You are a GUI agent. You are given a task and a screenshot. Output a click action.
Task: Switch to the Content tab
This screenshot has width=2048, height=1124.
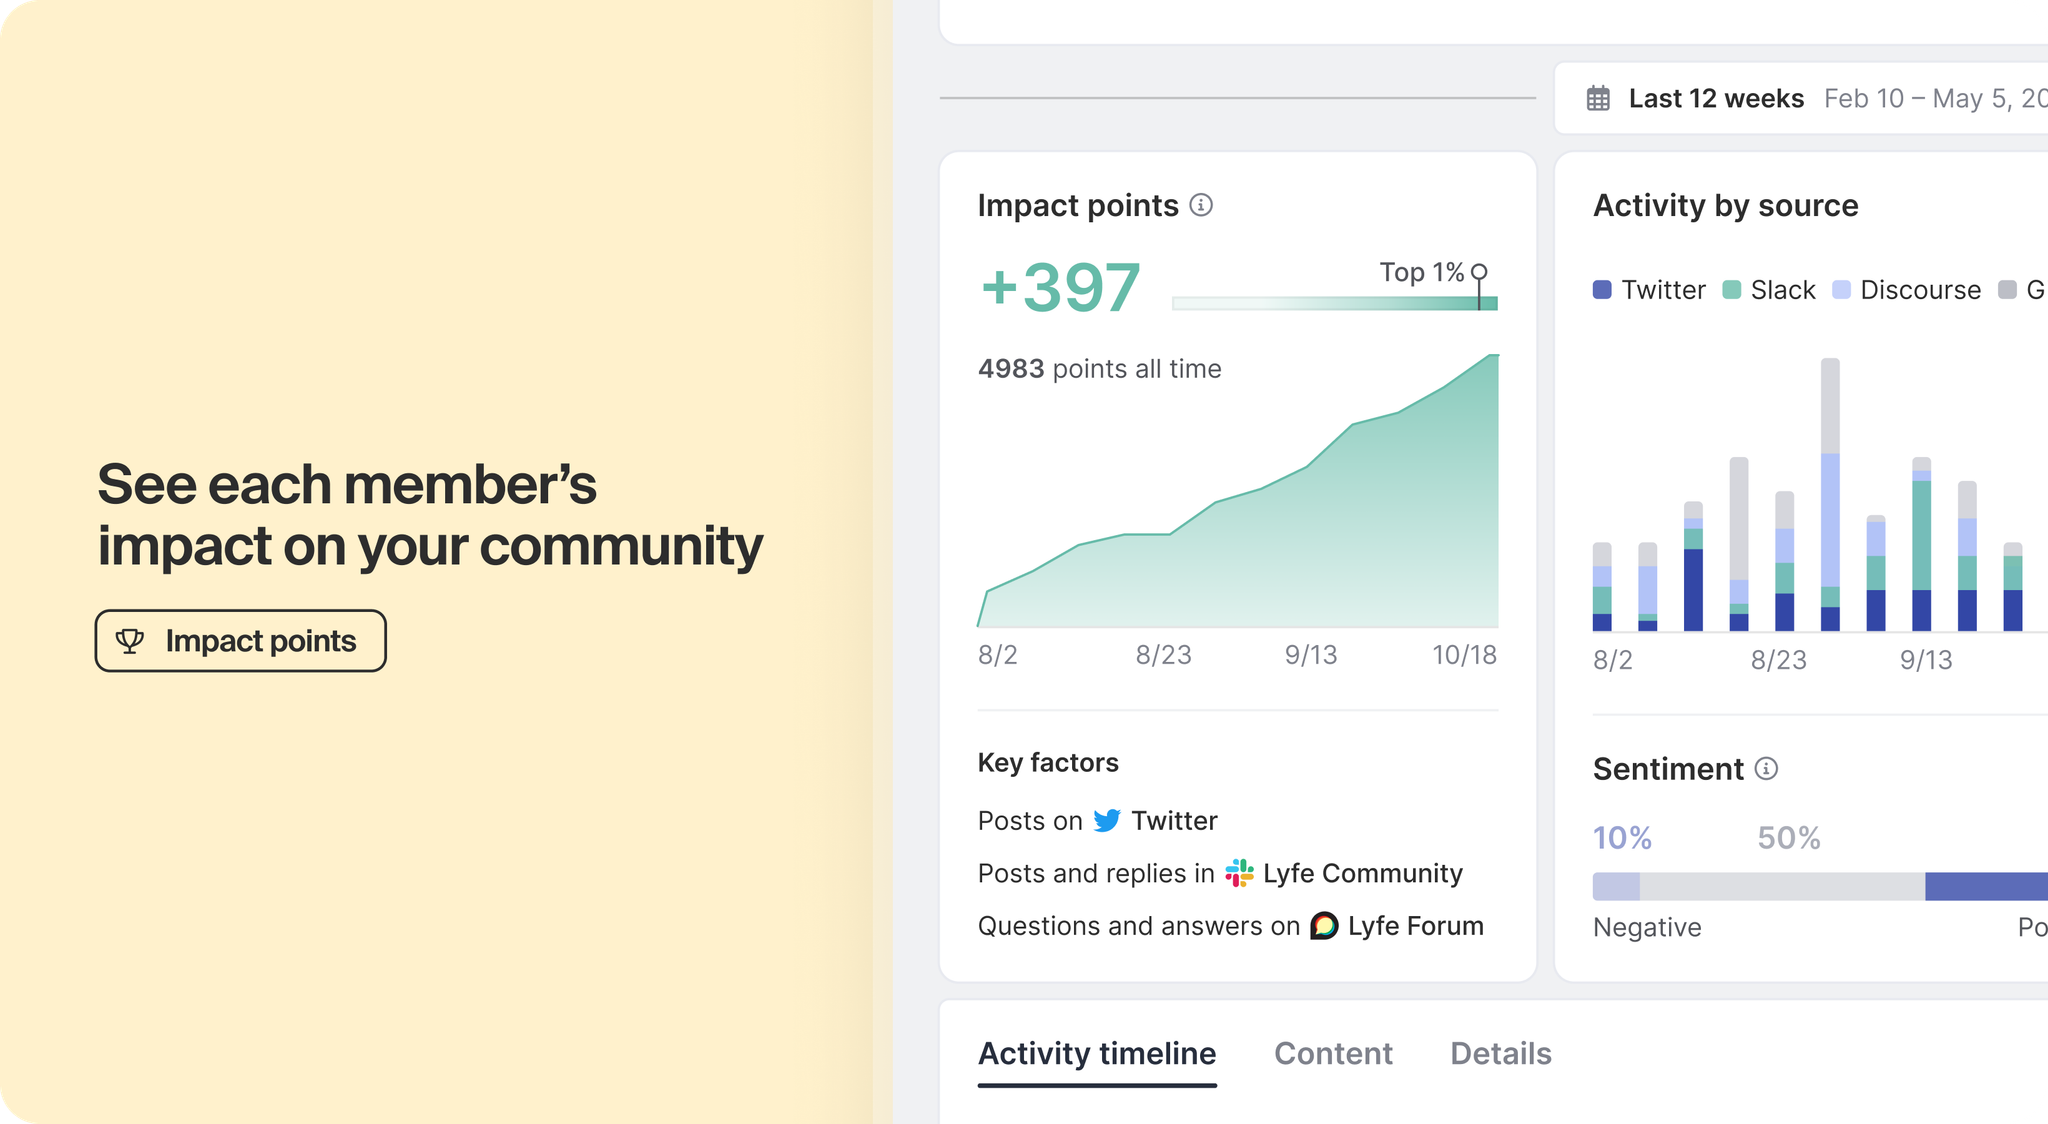tap(1333, 1053)
